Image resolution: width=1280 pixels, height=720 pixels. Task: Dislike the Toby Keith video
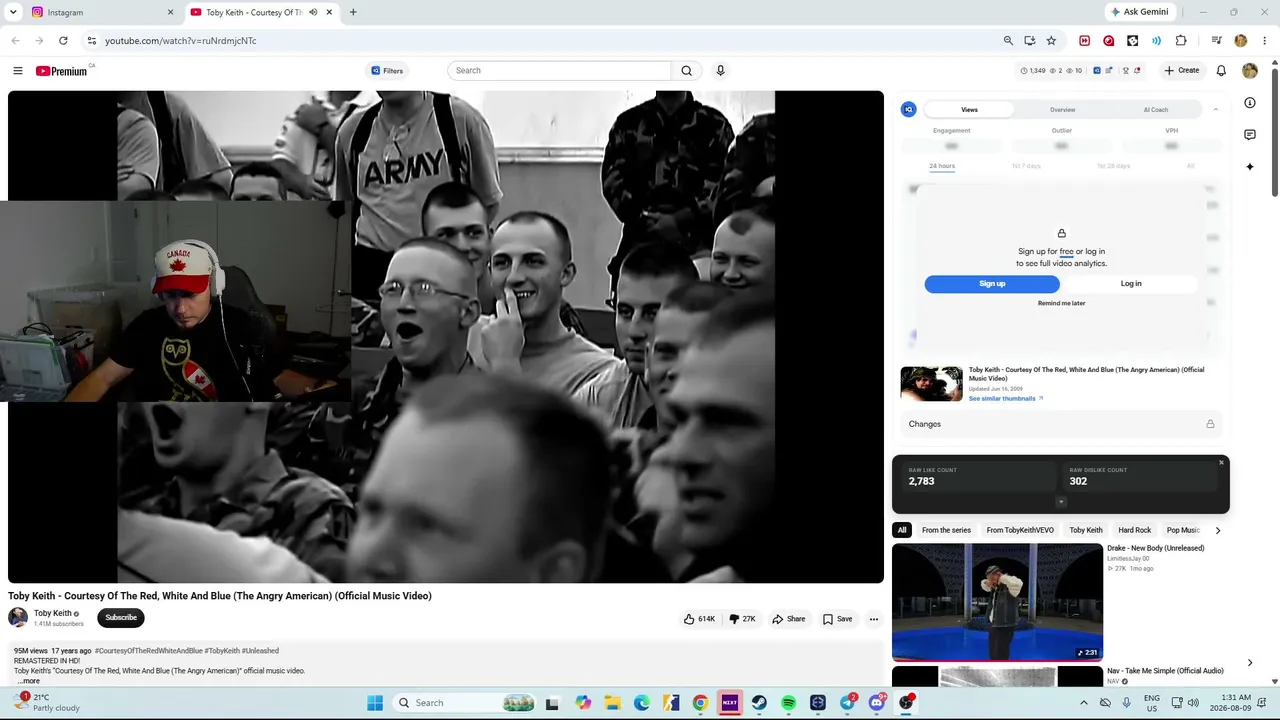tap(742, 619)
